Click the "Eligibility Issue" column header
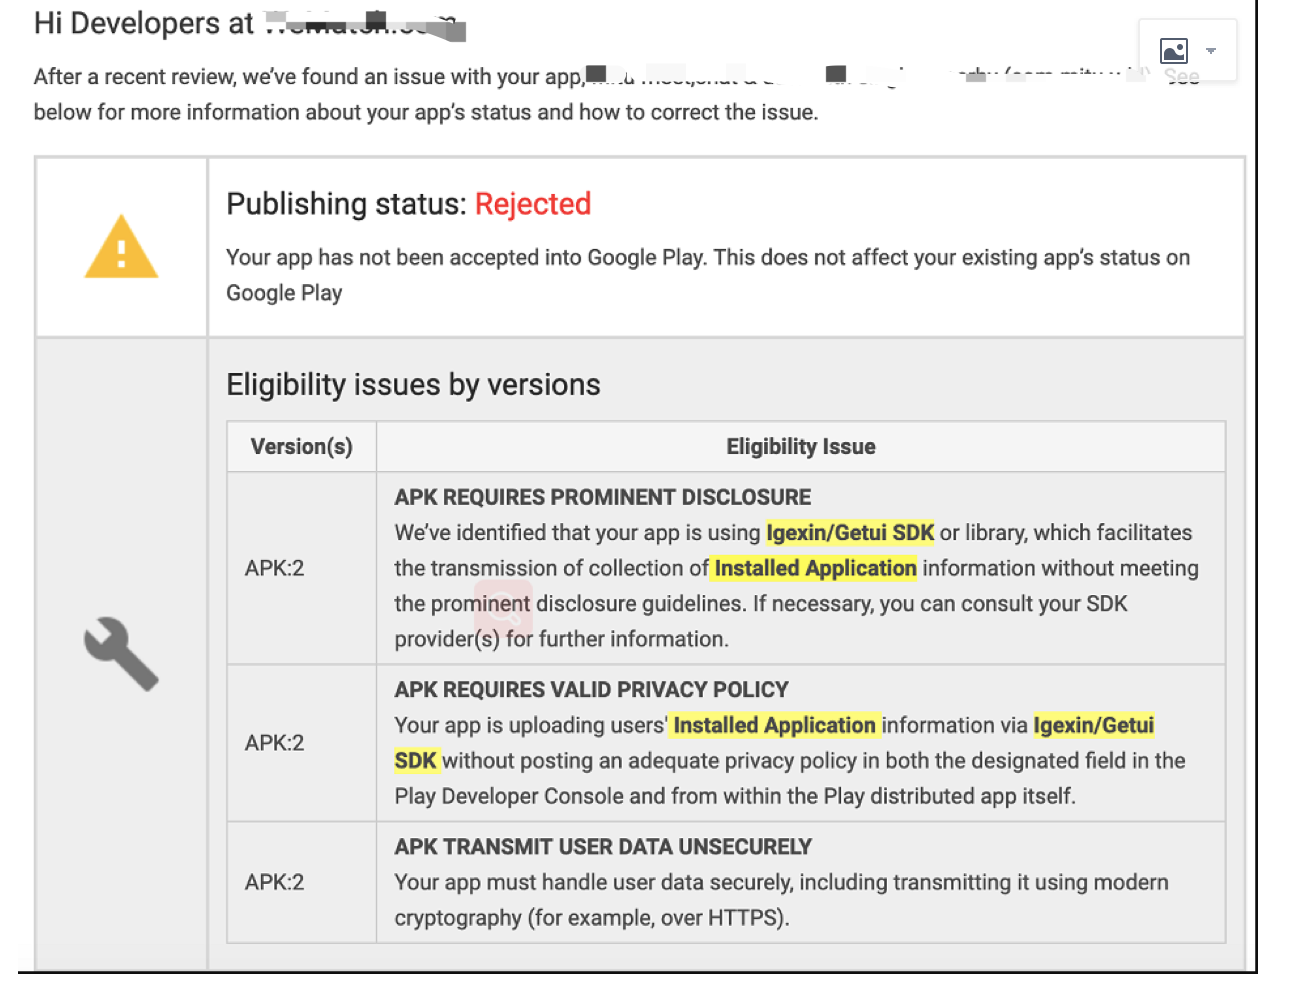This screenshot has height=988, width=1306. [x=801, y=447]
